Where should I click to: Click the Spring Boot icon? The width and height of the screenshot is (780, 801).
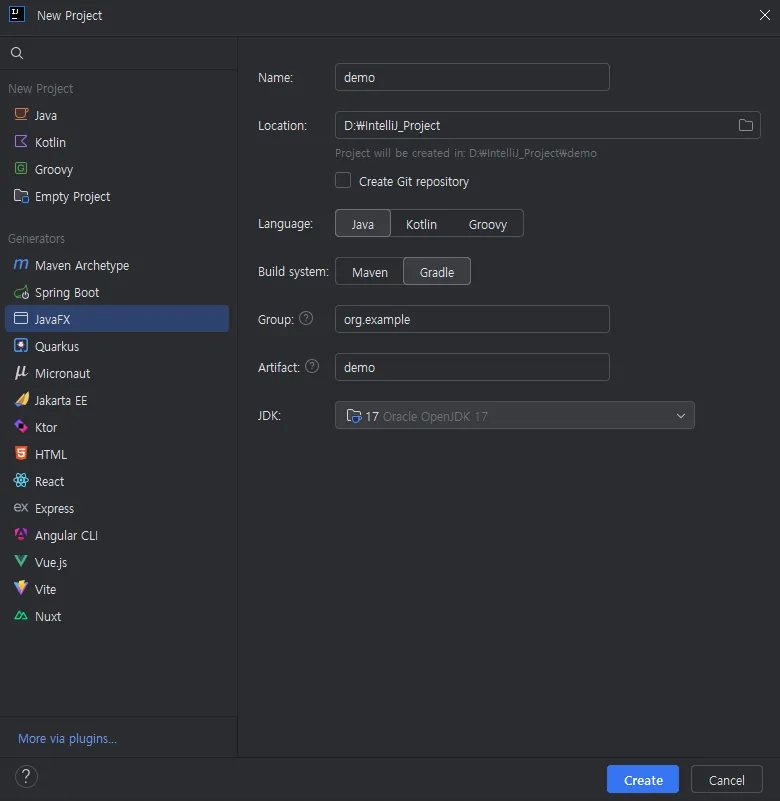tap(21, 292)
